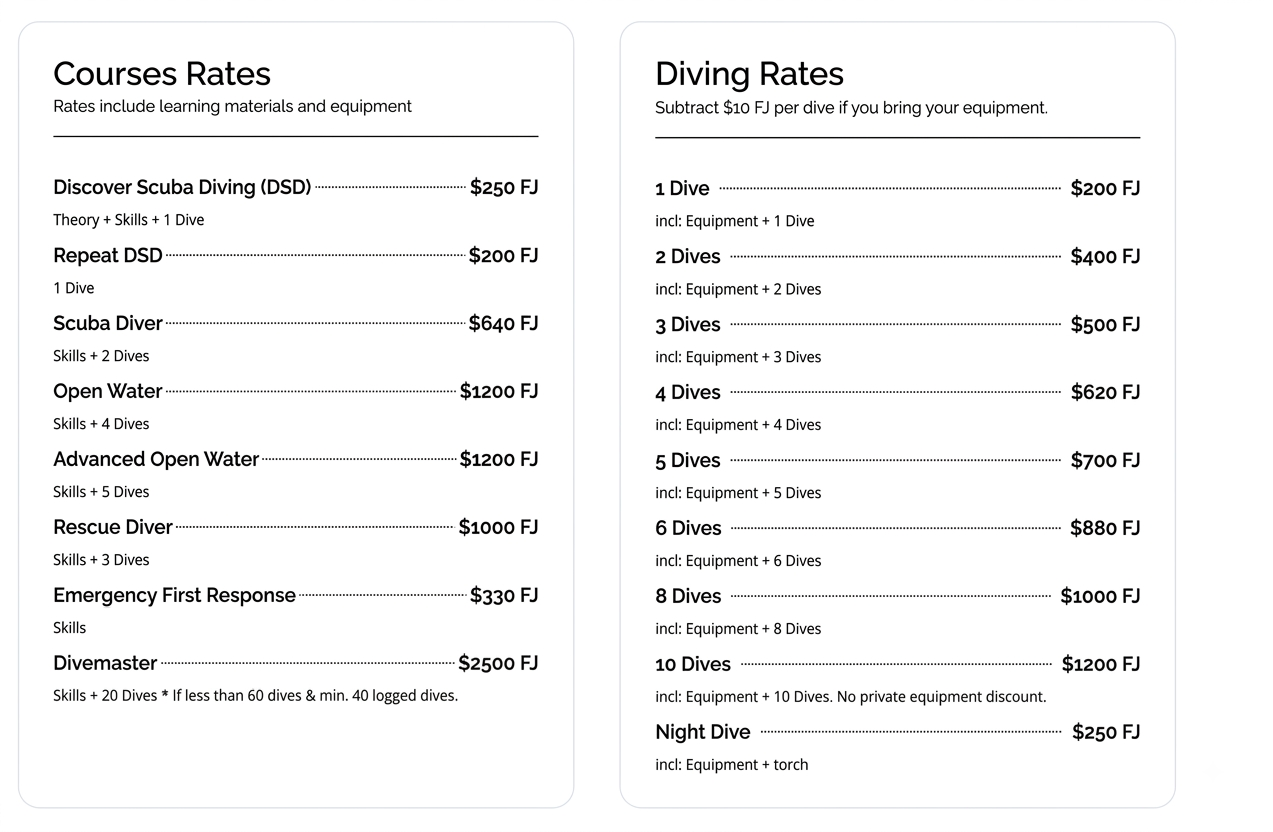Click the $2500 FJ Divemaster price
The image size is (1273, 832).
pyautogui.click(x=498, y=663)
